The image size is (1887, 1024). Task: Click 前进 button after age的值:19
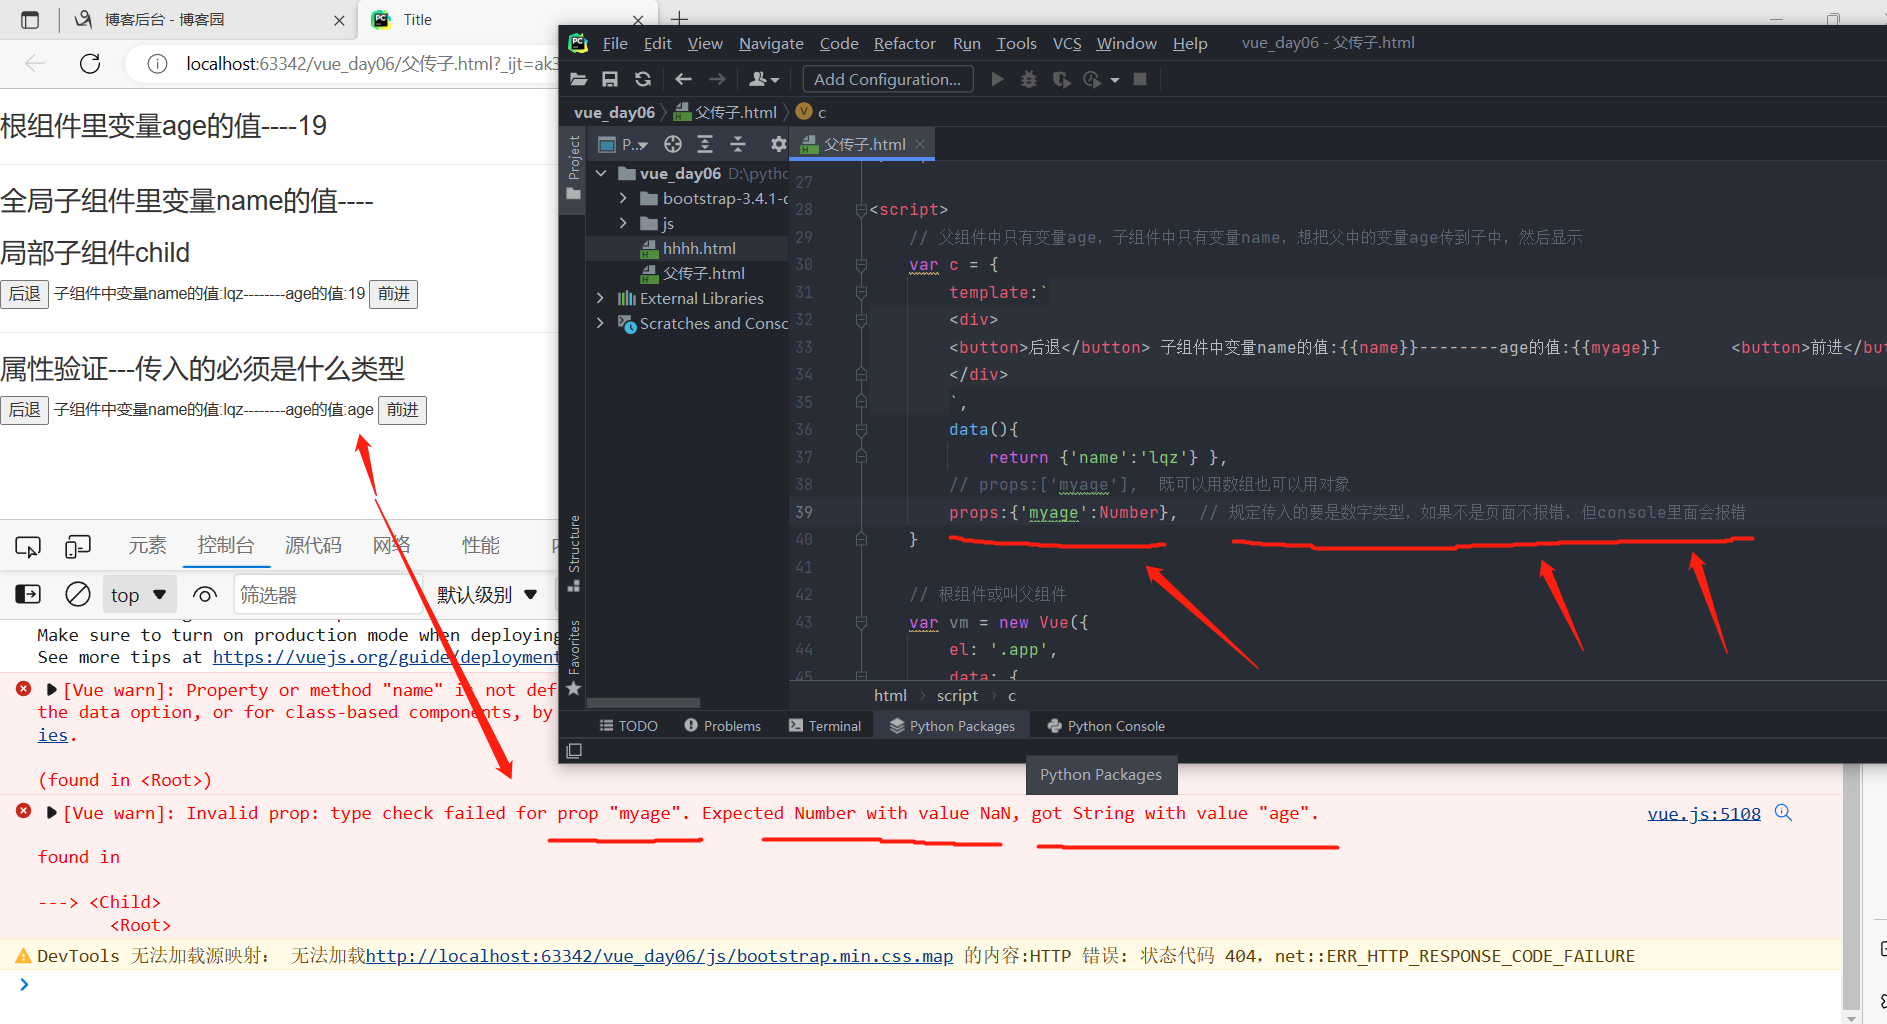pos(394,294)
